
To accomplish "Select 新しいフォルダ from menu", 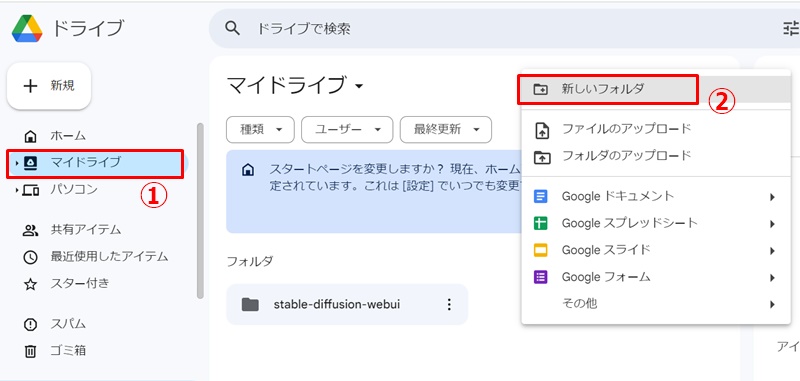I will click(x=607, y=89).
